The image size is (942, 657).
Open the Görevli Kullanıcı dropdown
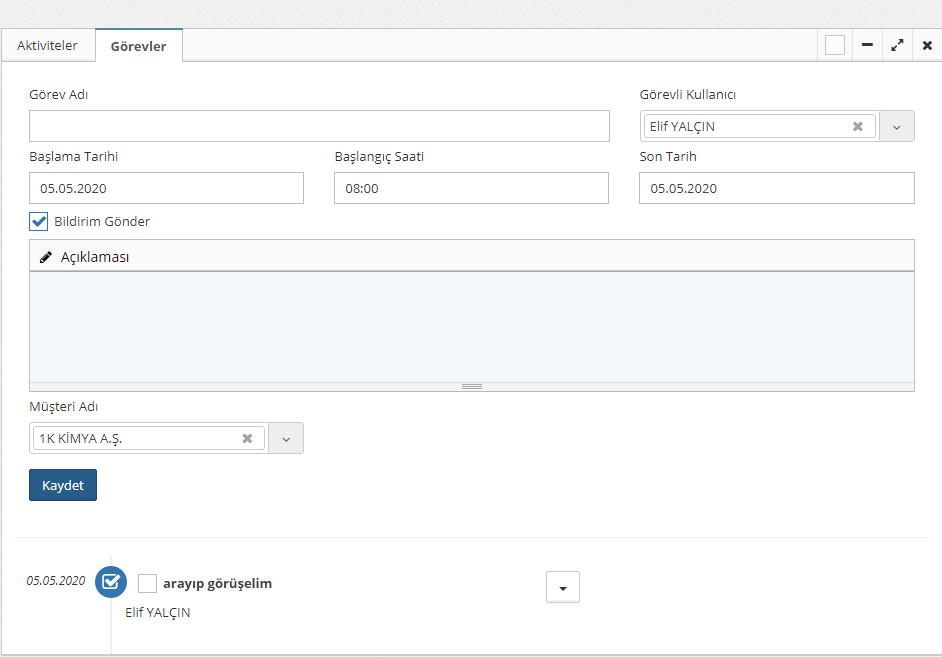click(896, 127)
